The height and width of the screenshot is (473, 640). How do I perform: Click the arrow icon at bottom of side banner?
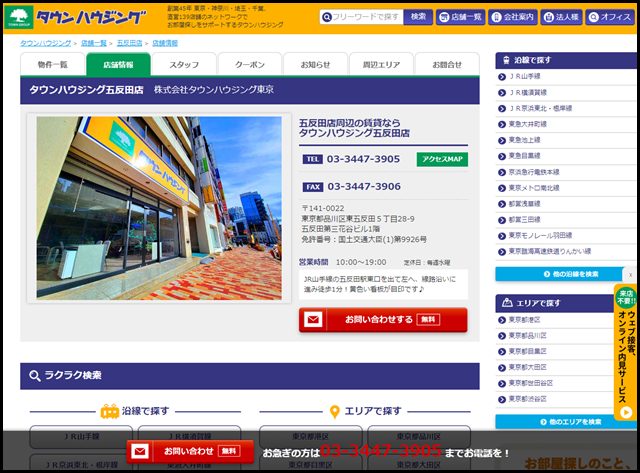(x=626, y=413)
